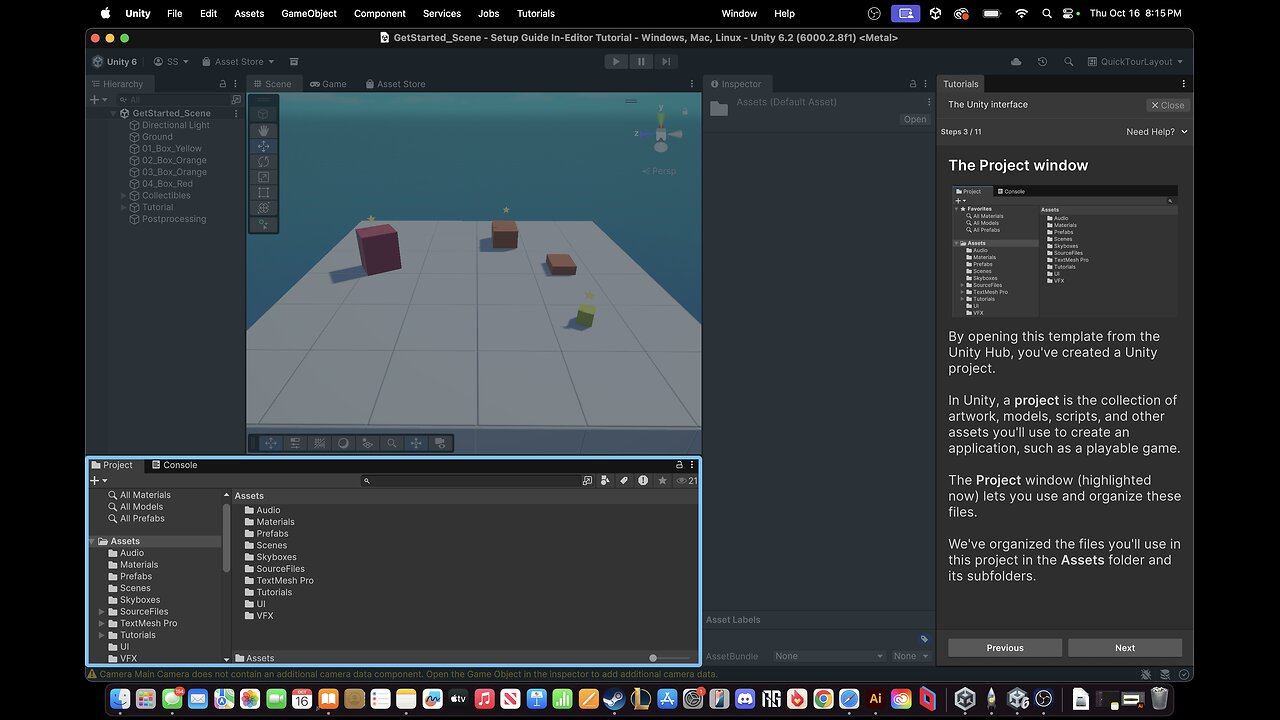Open the Project panel options menu
The height and width of the screenshot is (720, 1280).
[x=692, y=465]
